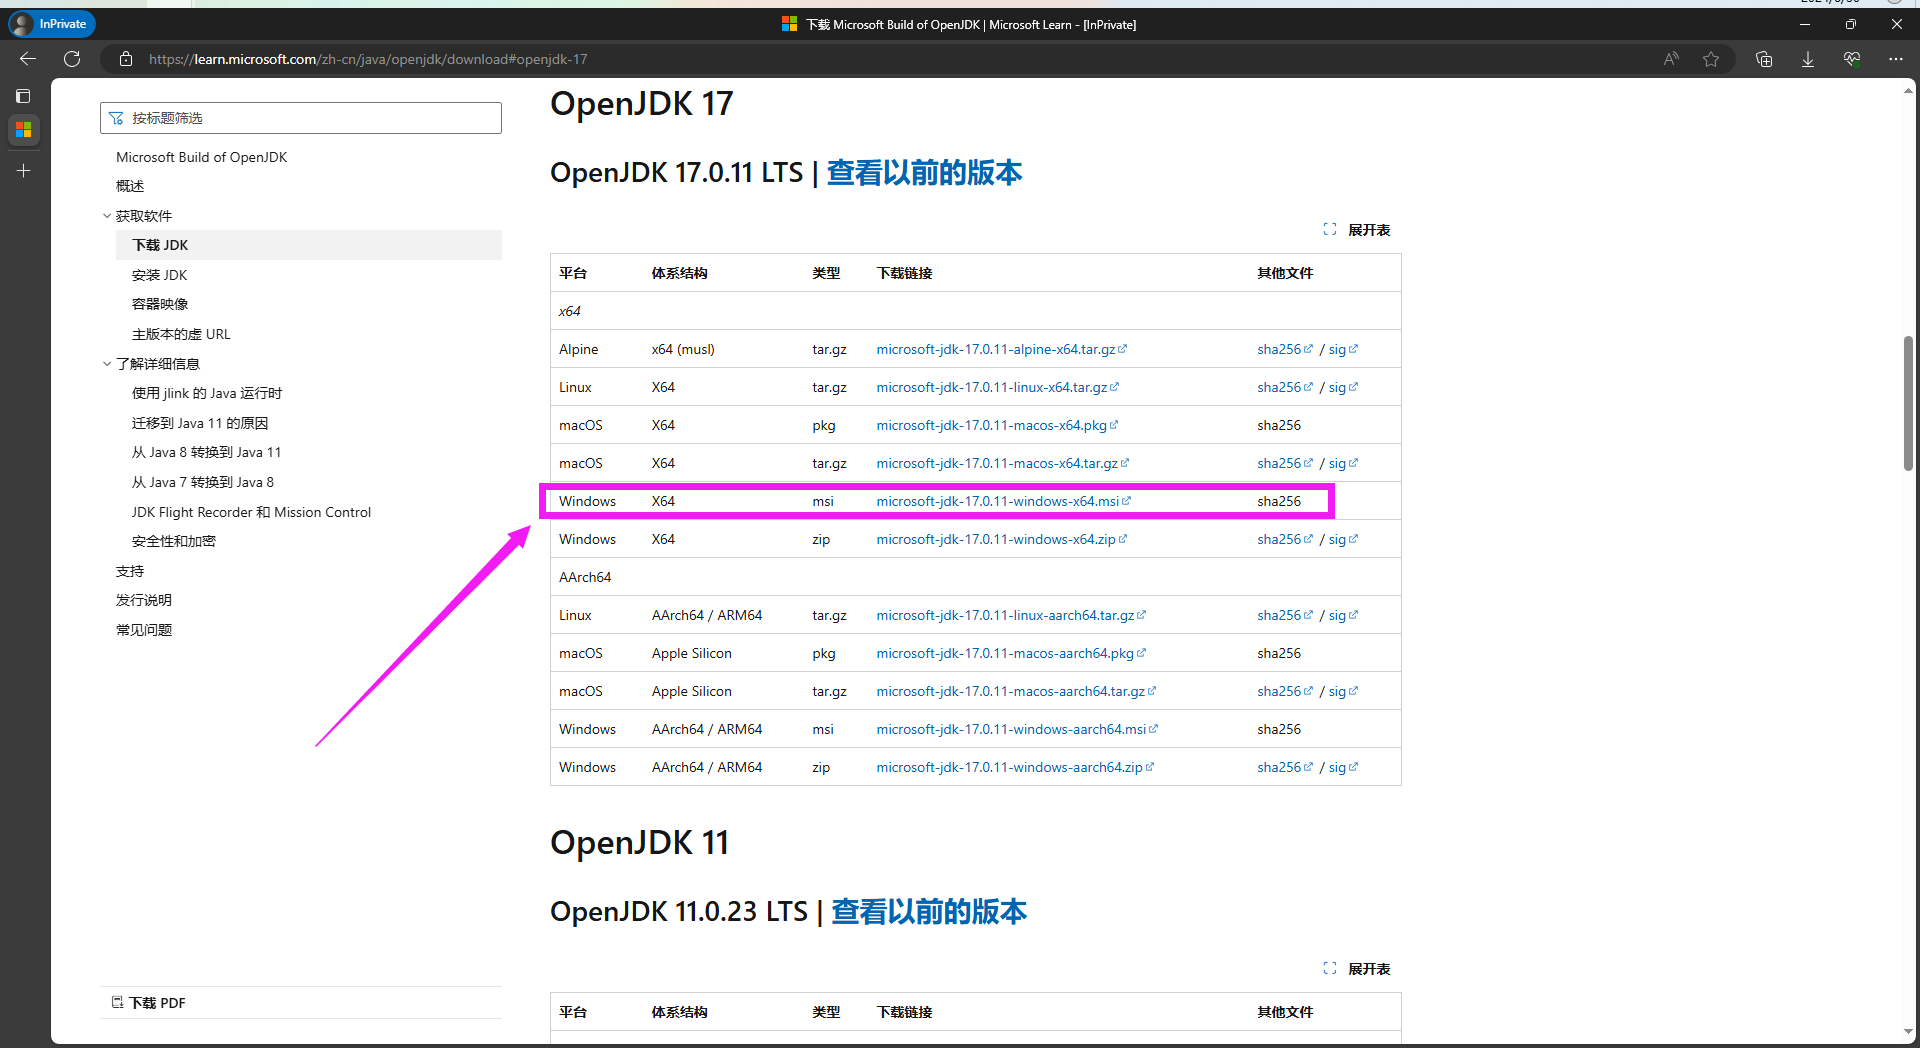This screenshot has width=1920, height=1048.
Task: Select 下载 JDK in the sidebar
Action: (309, 245)
